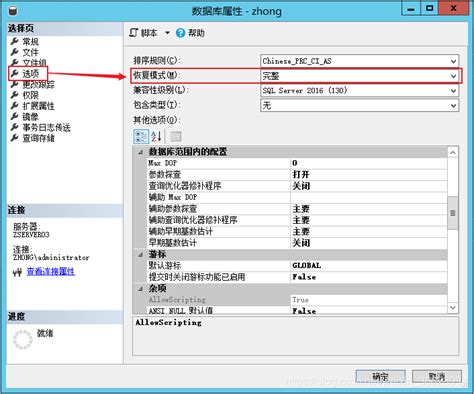
Task: Cancel with the 取消 button
Action: 437,377
